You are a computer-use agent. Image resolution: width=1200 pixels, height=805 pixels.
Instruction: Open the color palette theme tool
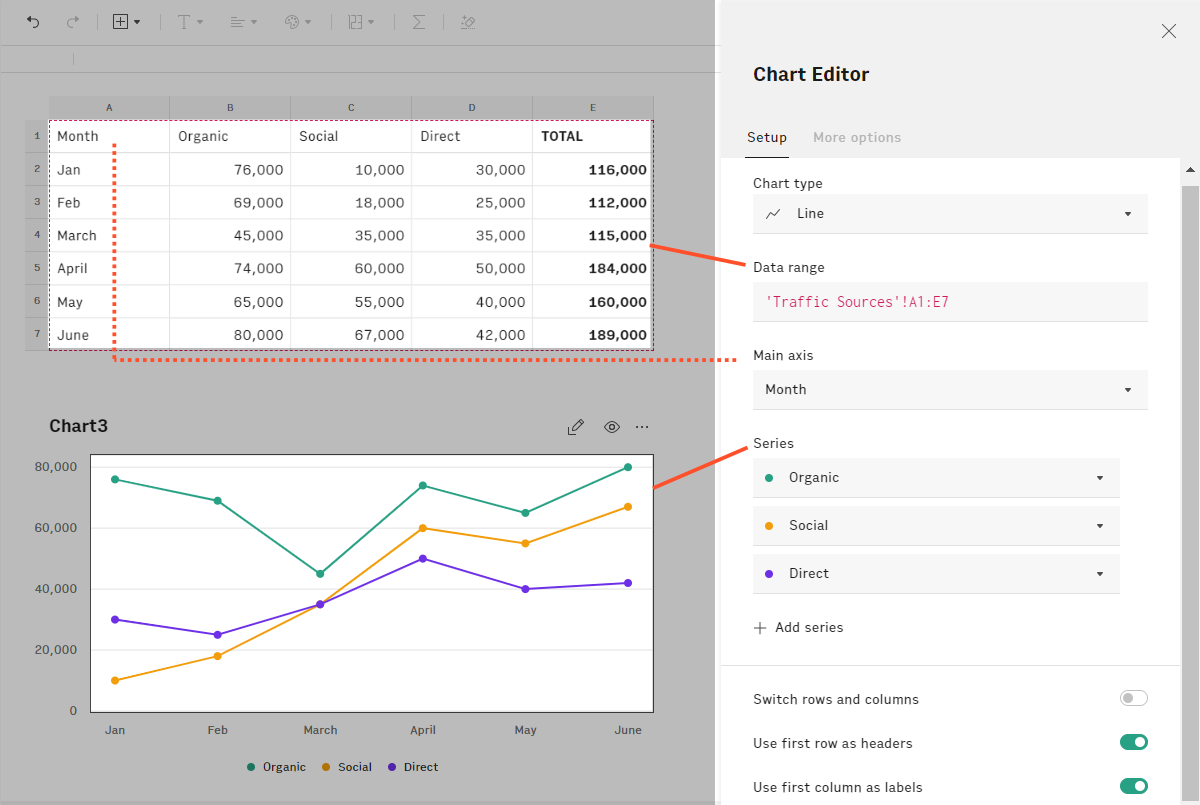(x=297, y=22)
